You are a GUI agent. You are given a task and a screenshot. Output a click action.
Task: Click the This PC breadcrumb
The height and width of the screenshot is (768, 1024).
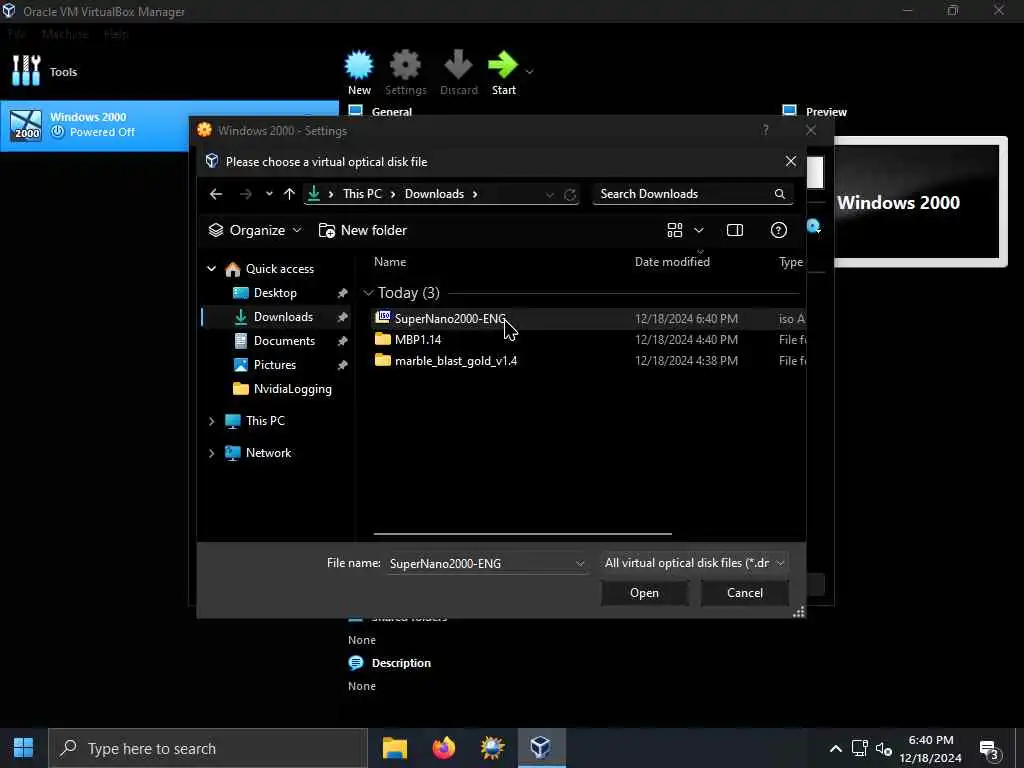[362, 194]
